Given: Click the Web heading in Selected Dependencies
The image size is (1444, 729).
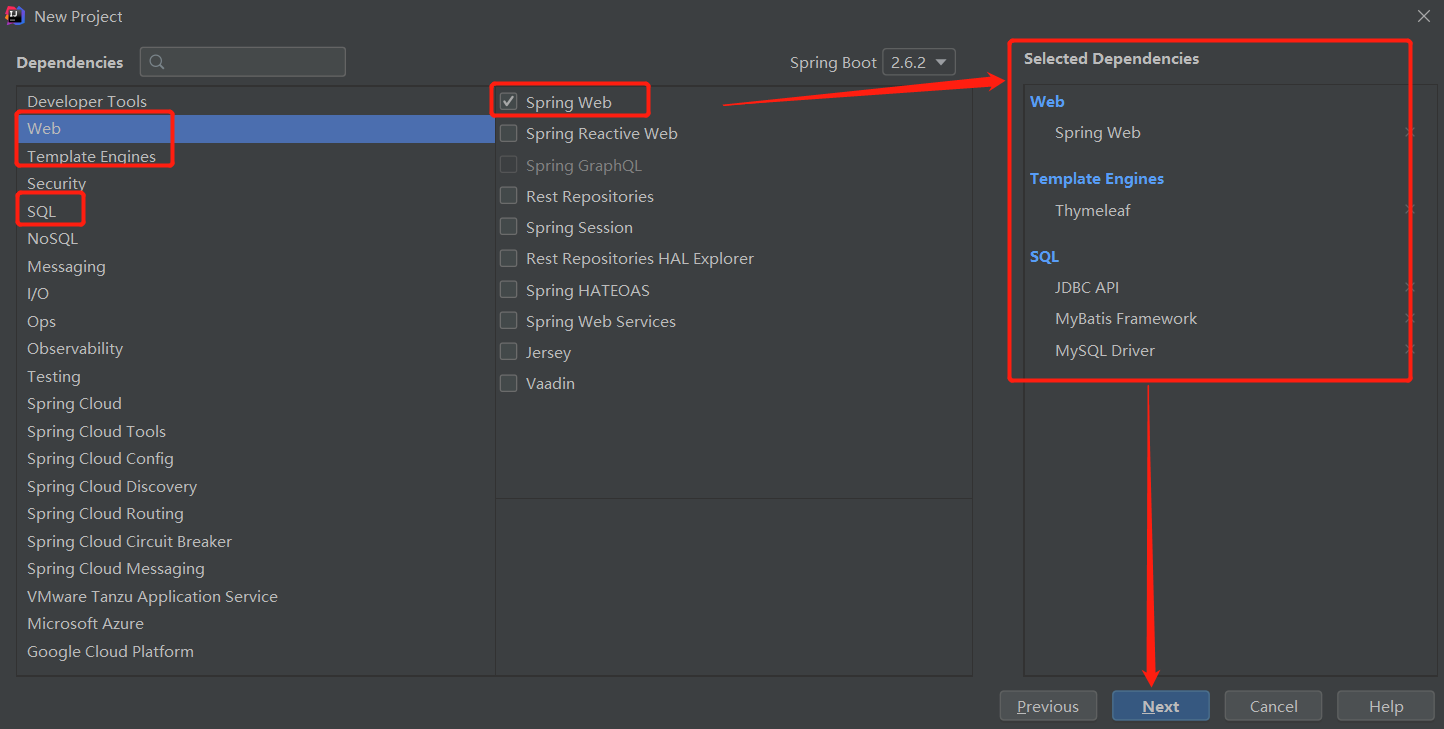Looking at the screenshot, I should coord(1047,102).
